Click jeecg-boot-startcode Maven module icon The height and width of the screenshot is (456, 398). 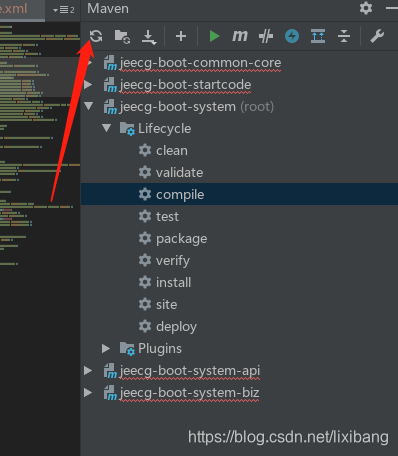(x=110, y=85)
